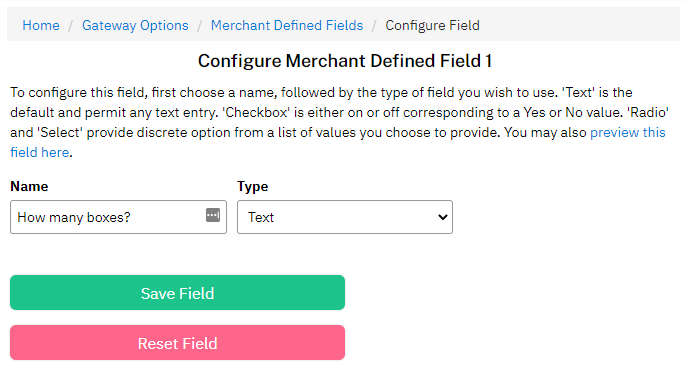Screen dimensions: 688x368
Task: Click the Configure Field breadcrumb item
Action: click(x=432, y=25)
